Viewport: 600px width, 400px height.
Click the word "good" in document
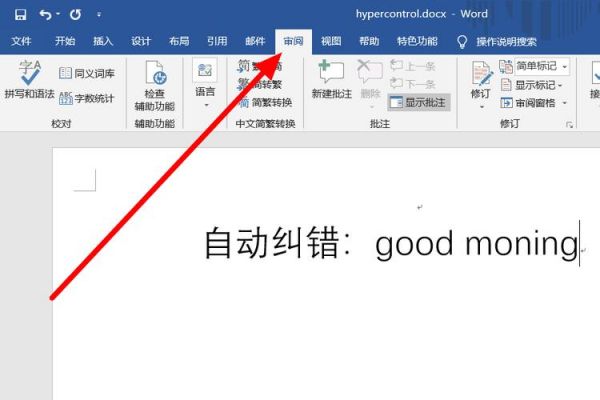point(414,244)
